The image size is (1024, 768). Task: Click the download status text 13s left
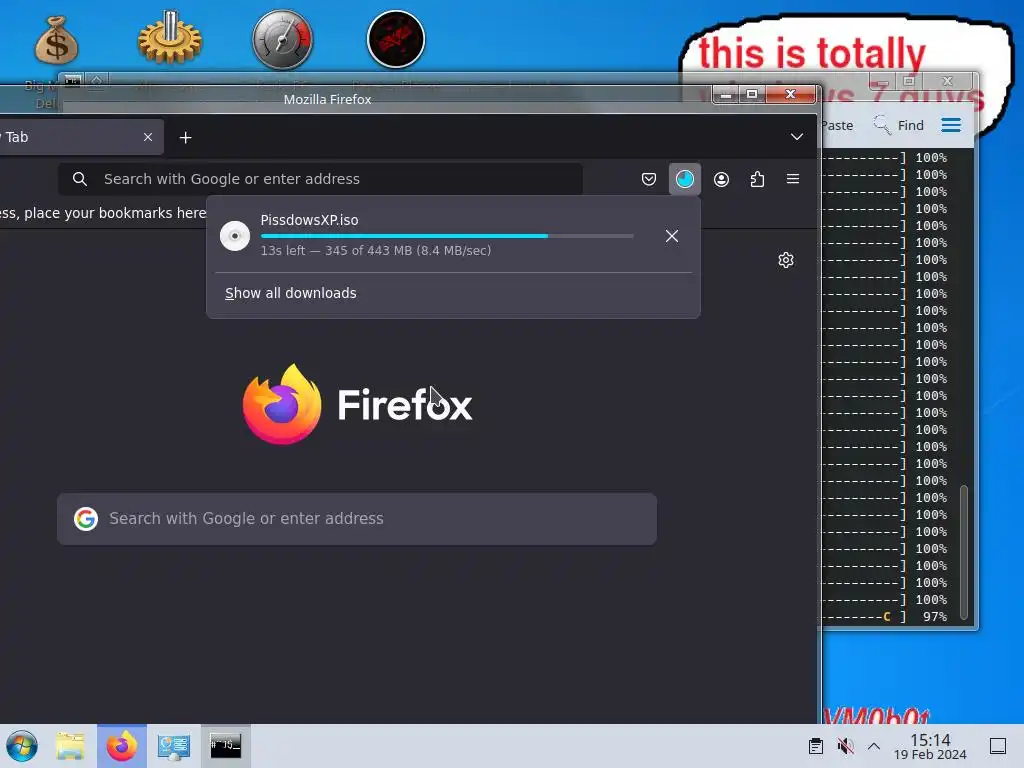376,251
